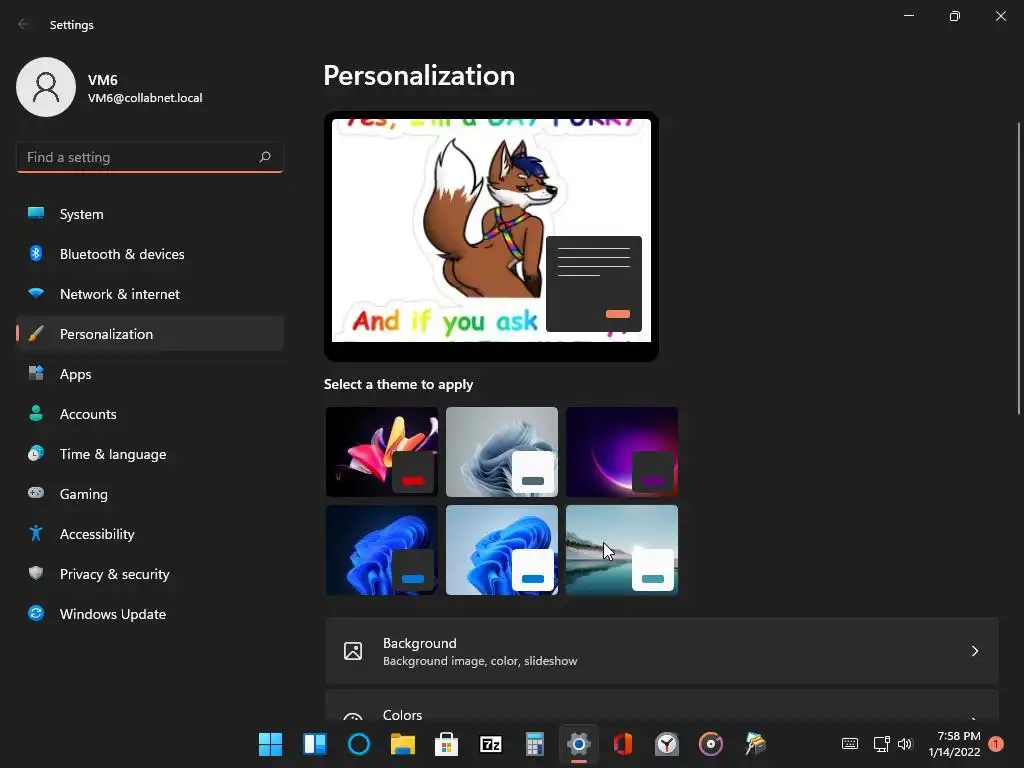Open the disc app in taskbar

[711, 744]
